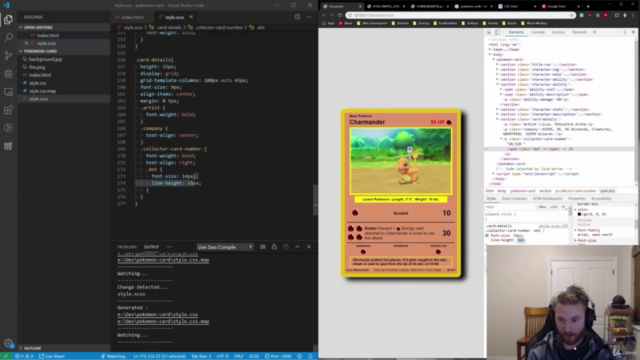Switch to the PROBLEMS panel tab
This screenshot has height=360, width=640.
tap(127, 247)
